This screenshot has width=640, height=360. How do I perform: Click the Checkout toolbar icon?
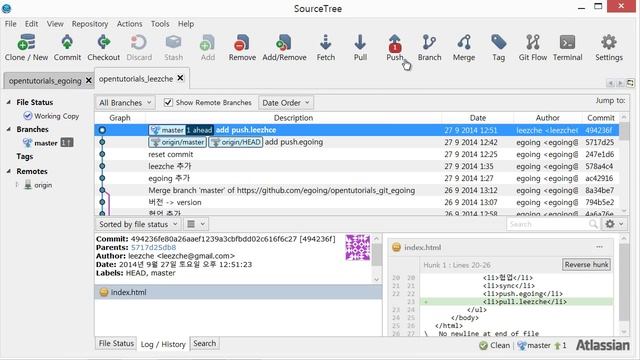tap(103, 42)
